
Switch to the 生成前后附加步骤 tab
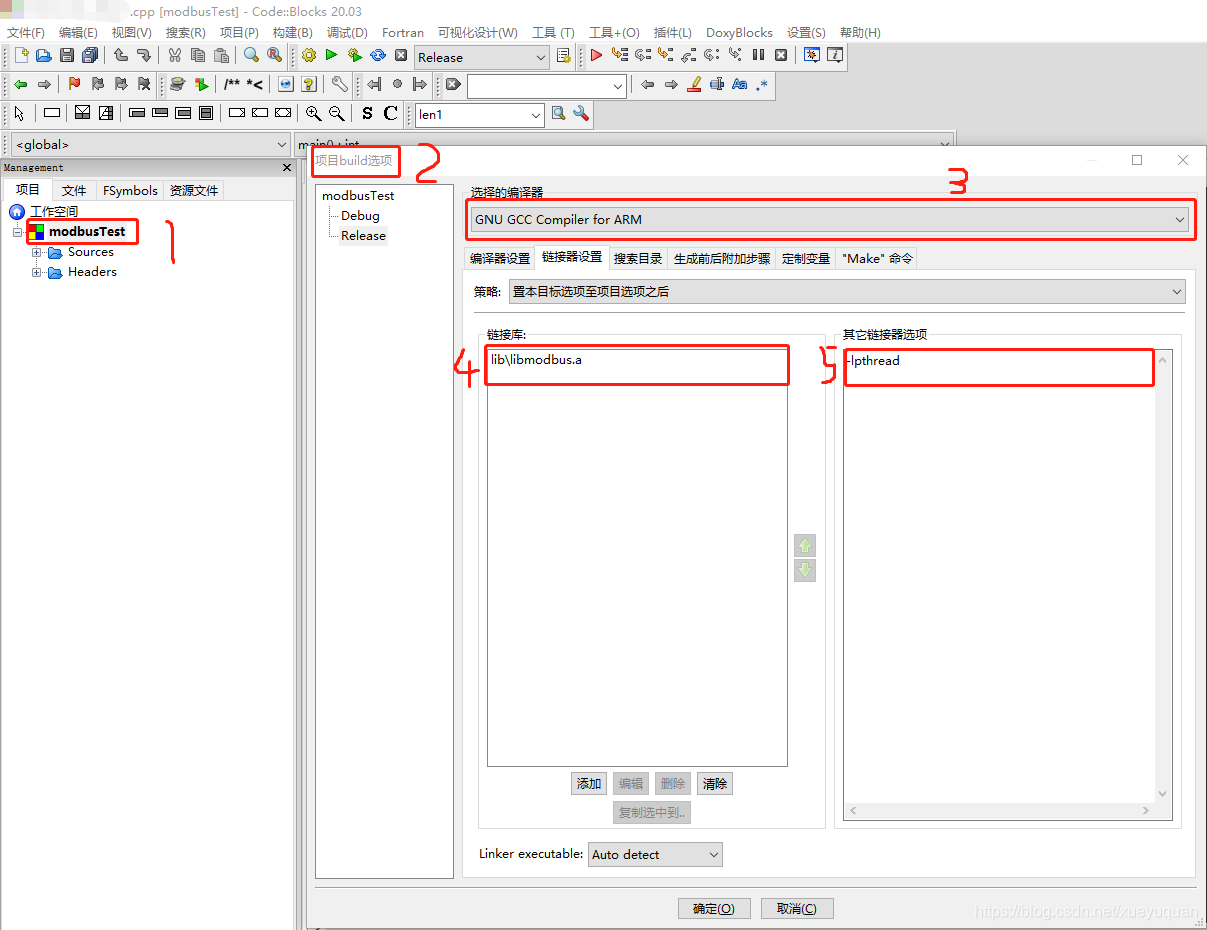click(722, 258)
